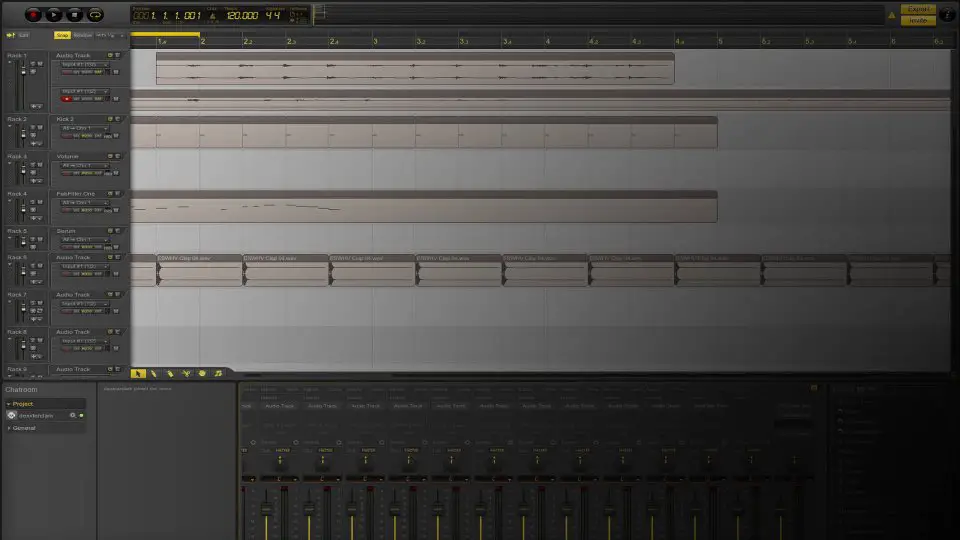Image resolution: width=960 pixels, height=540 pixels.
Task: Select the FabFilter One automation clip
Action: 424,206
